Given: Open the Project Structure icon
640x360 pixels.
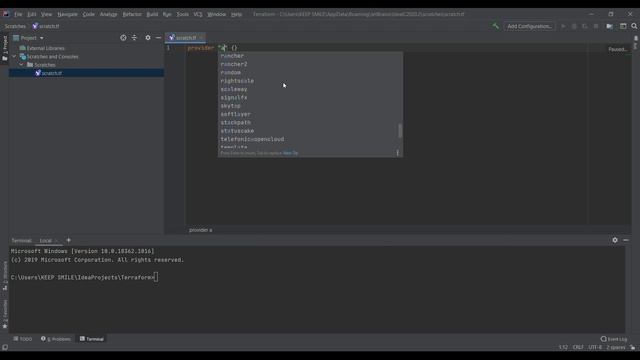Looking at the screenshot, I should pyautogui.click(x=609, y=26).
